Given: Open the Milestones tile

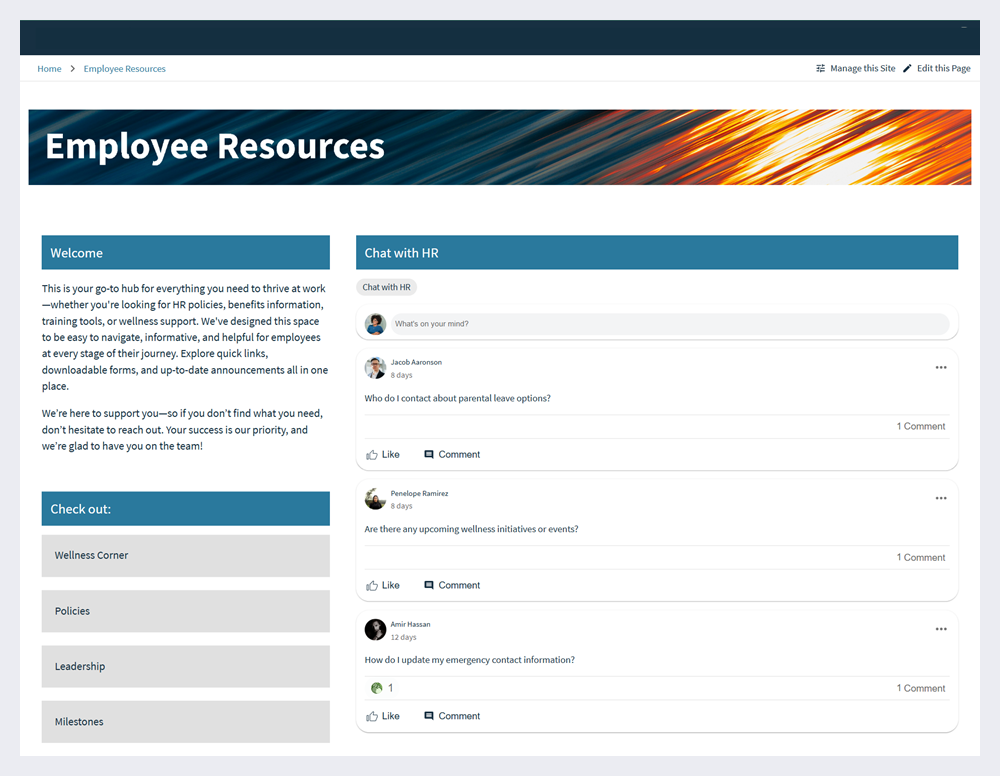Looking at the screenshot, I should 185,722.
